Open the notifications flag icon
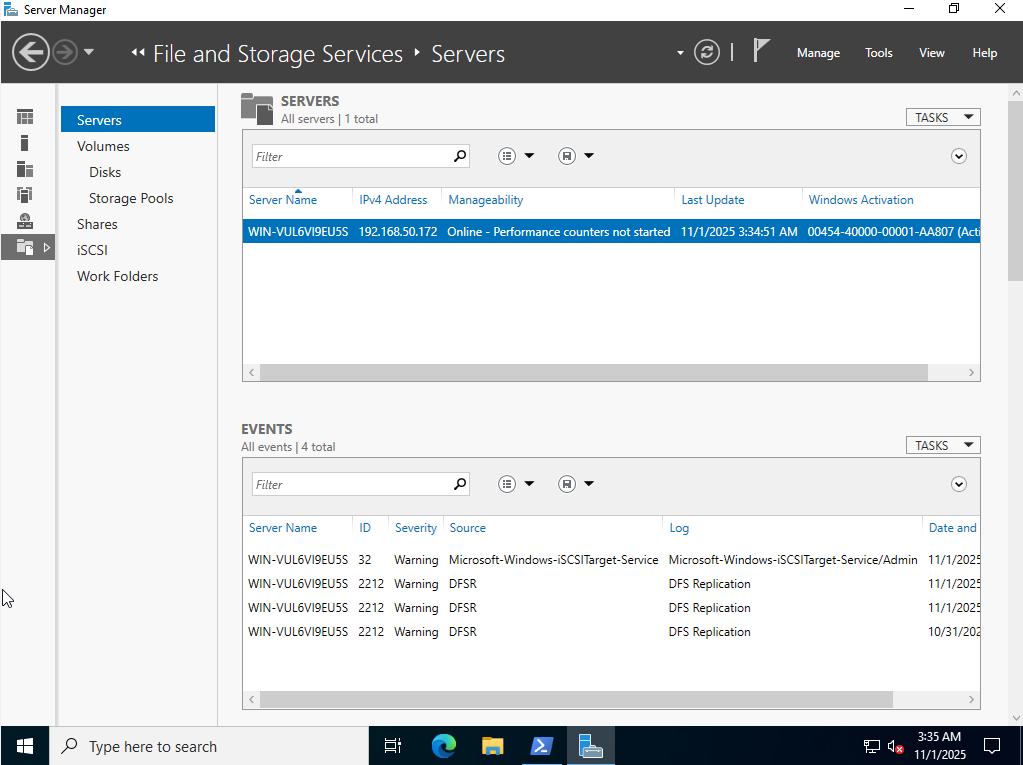 coord(762,51)
